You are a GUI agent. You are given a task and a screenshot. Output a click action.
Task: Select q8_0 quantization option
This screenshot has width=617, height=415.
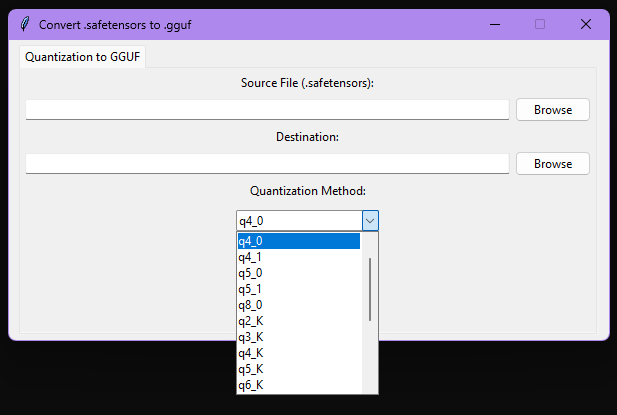298,305
